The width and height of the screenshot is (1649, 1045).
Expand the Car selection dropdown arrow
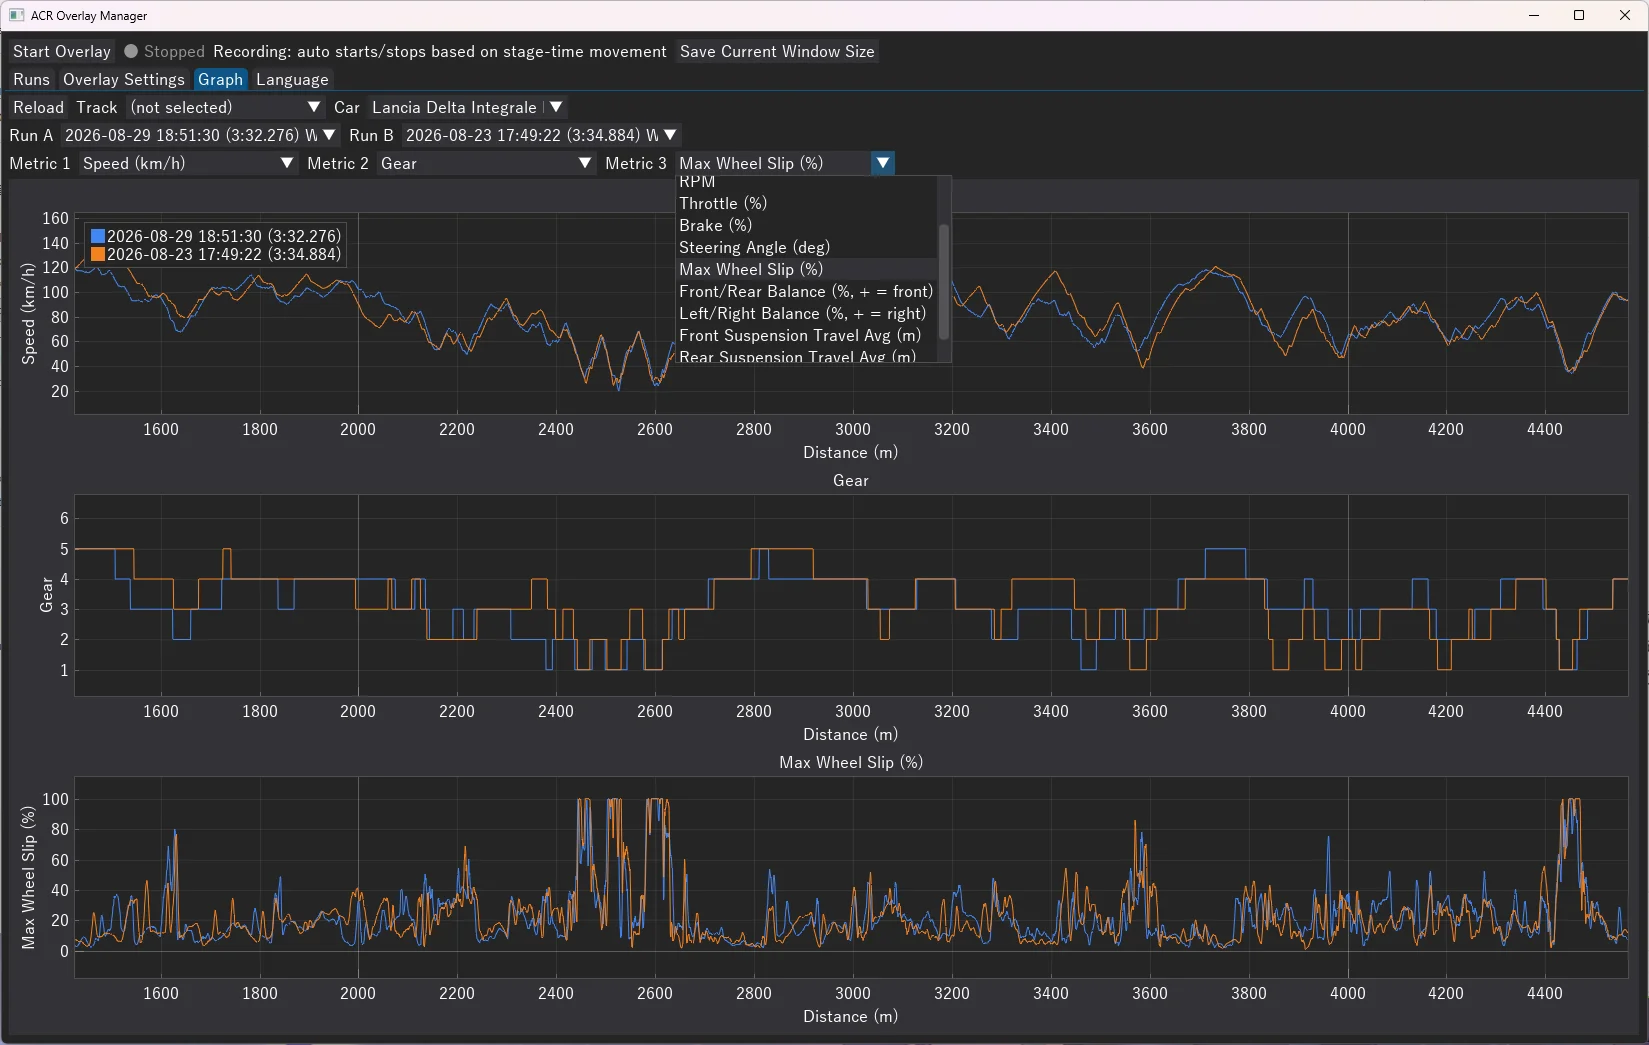556,107
